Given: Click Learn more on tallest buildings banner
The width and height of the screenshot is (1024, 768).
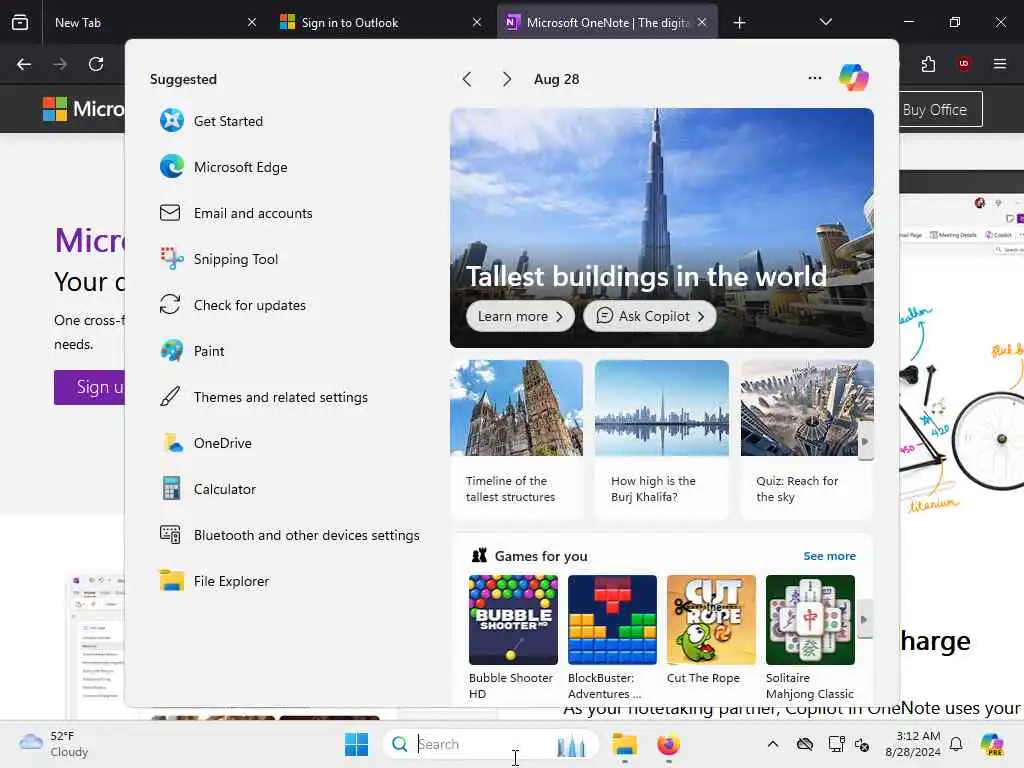Looking at the screenshot, I should pos(520,316).
